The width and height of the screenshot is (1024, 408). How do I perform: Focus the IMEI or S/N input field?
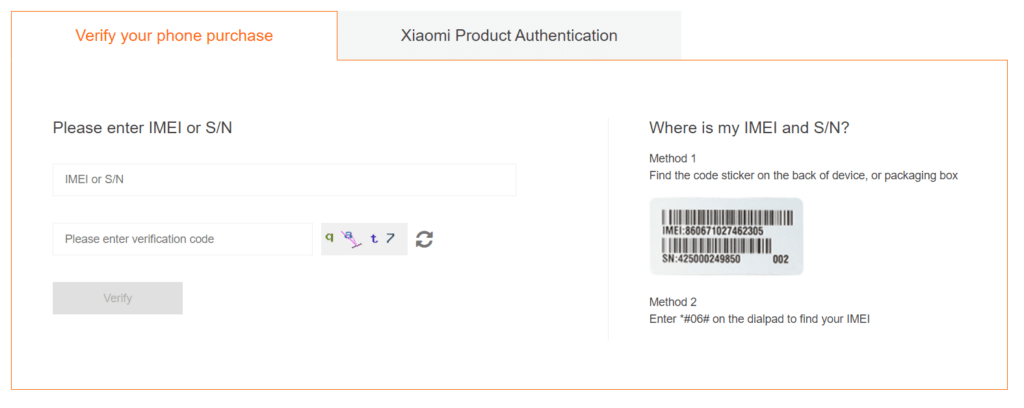pyautogui.click(x=284, y=180)
